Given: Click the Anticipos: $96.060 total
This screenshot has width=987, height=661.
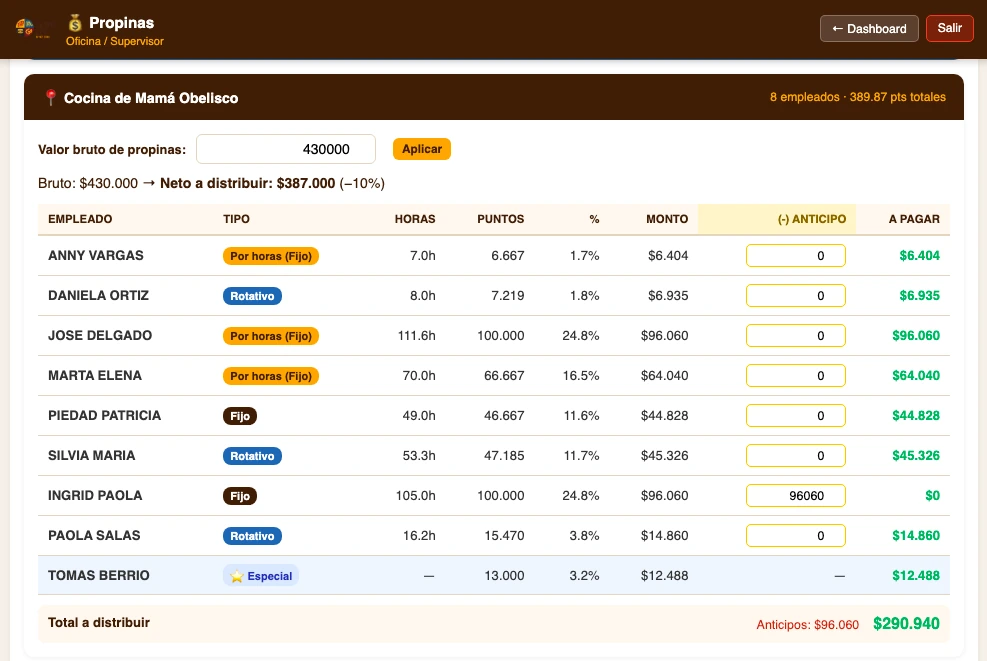Looking at the screenshot, I should (x=808, y=624).
